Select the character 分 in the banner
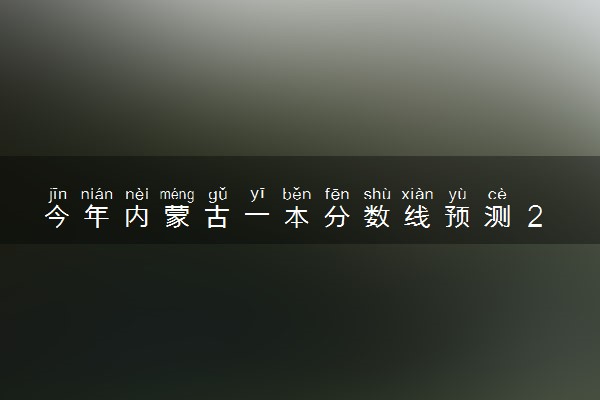 coord(337,217)
